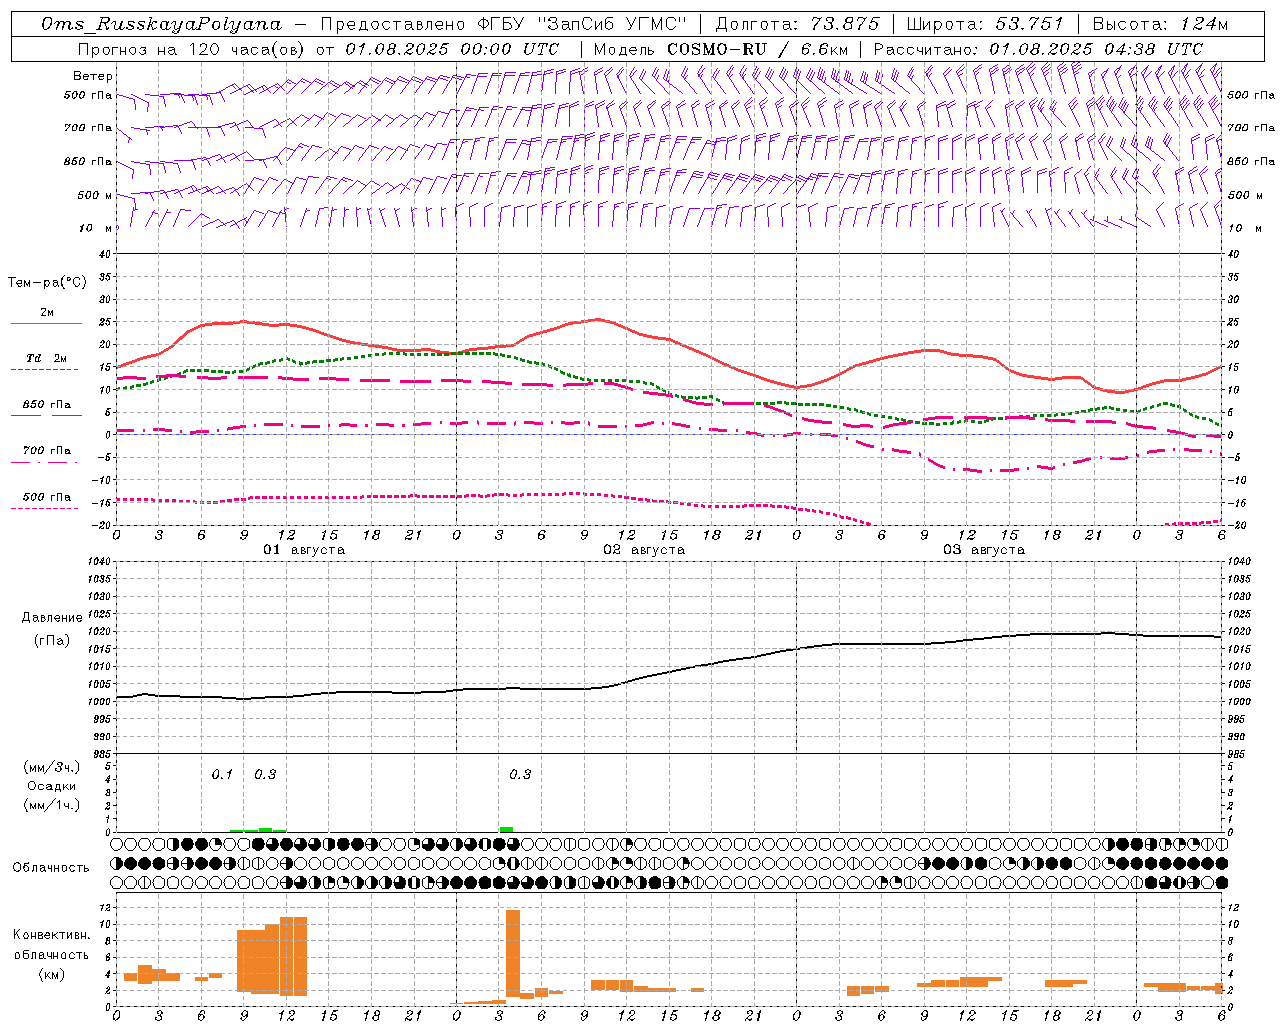Click the Тем-ра(°C) temperature label

[47, 283]
